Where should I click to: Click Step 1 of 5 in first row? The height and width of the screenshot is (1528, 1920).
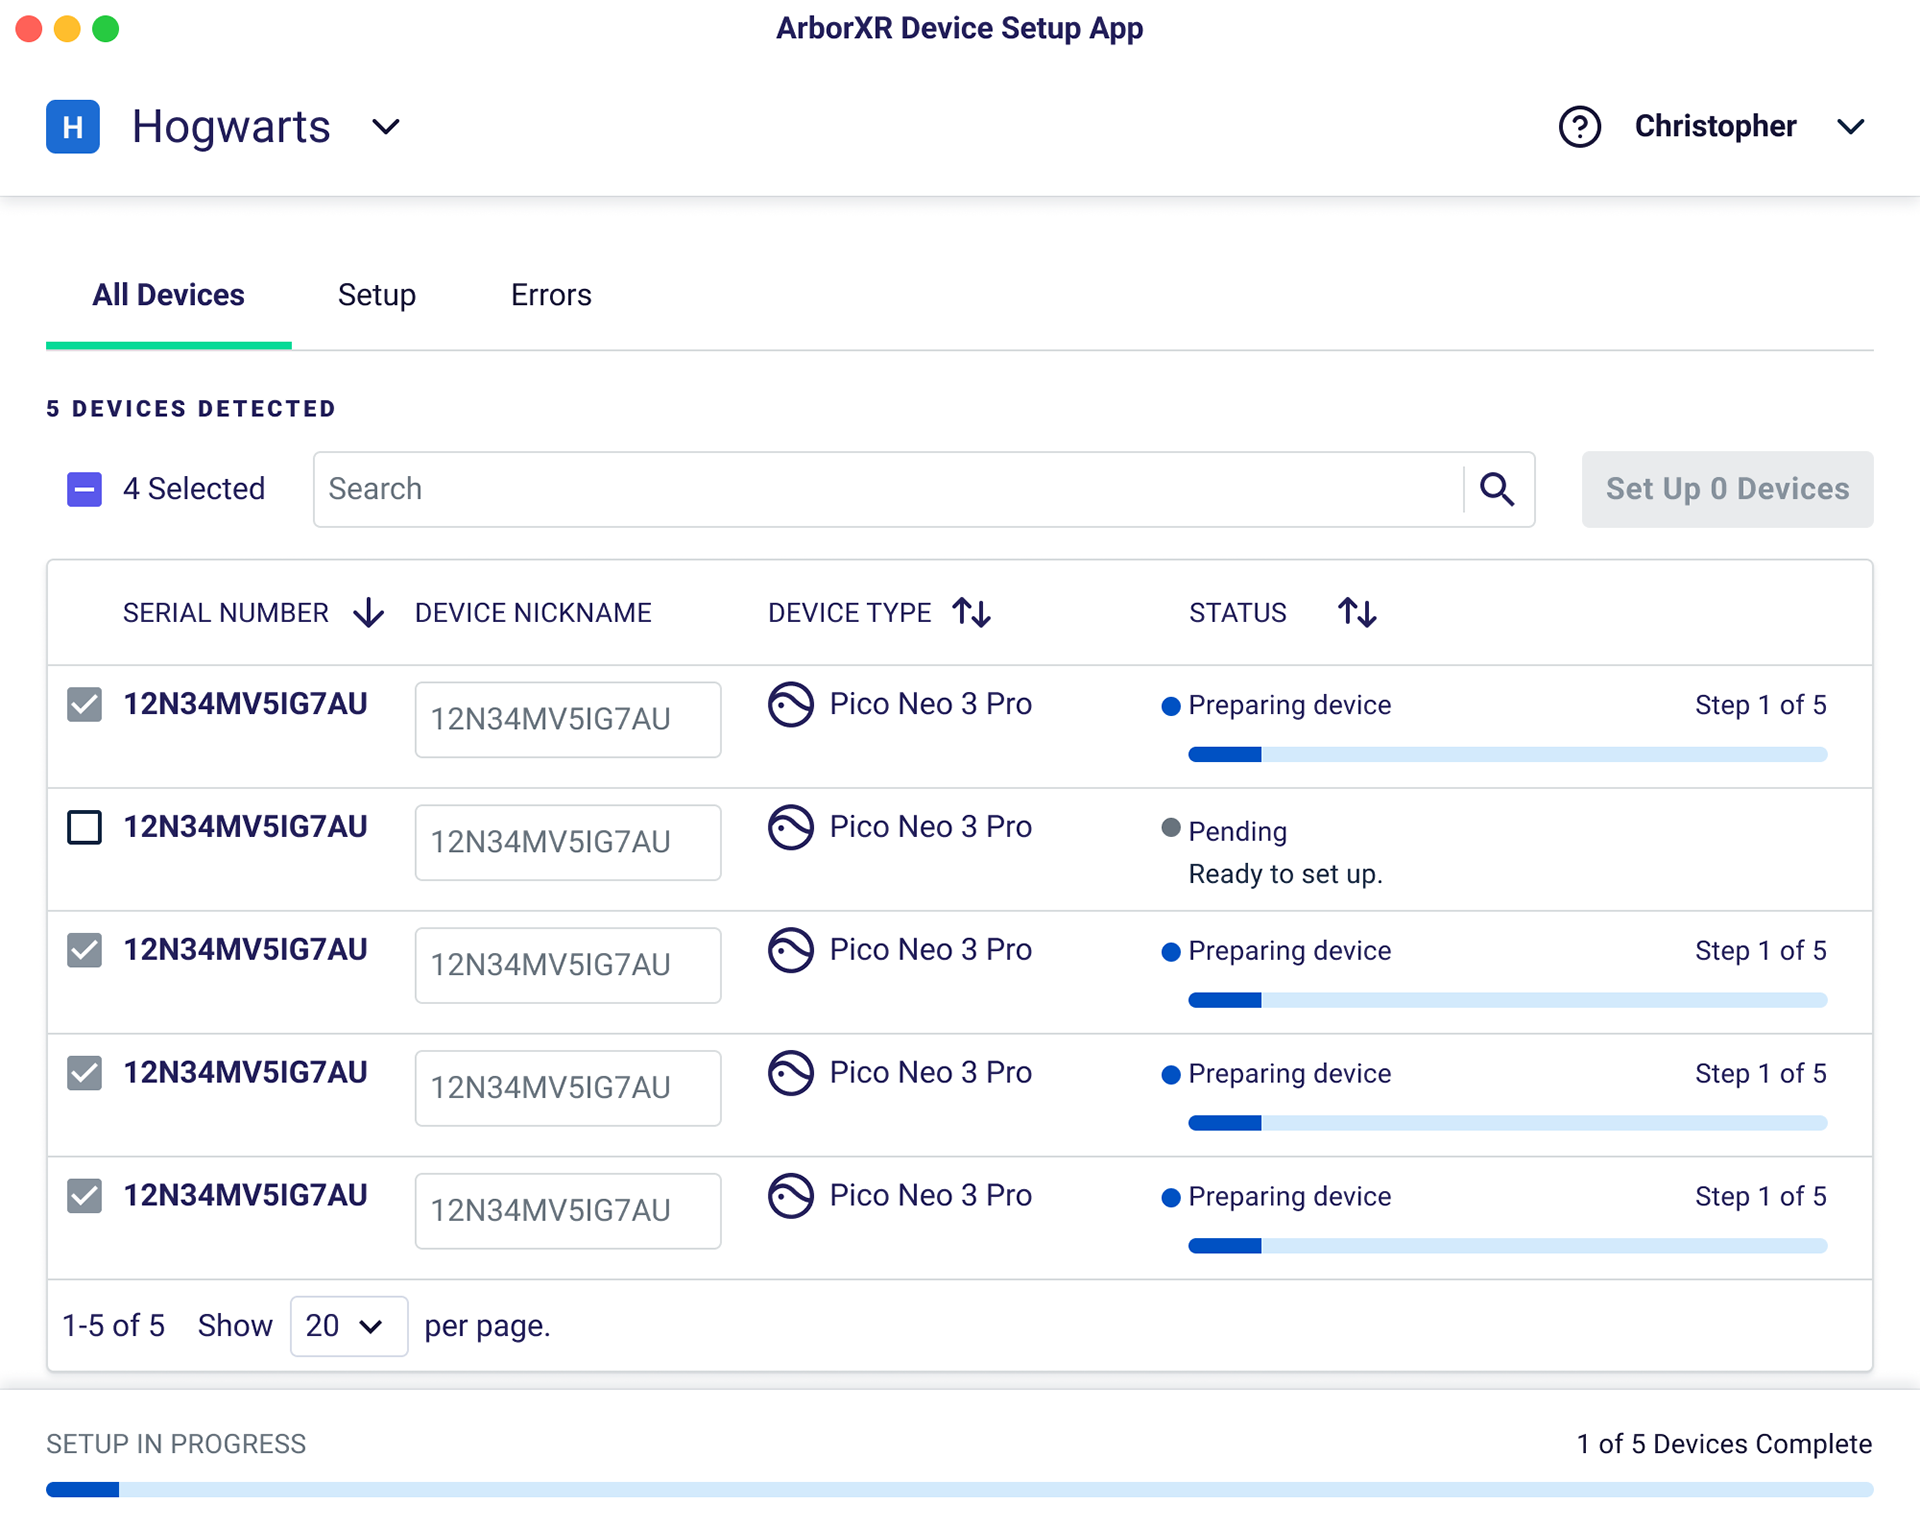coord(1761,705)
